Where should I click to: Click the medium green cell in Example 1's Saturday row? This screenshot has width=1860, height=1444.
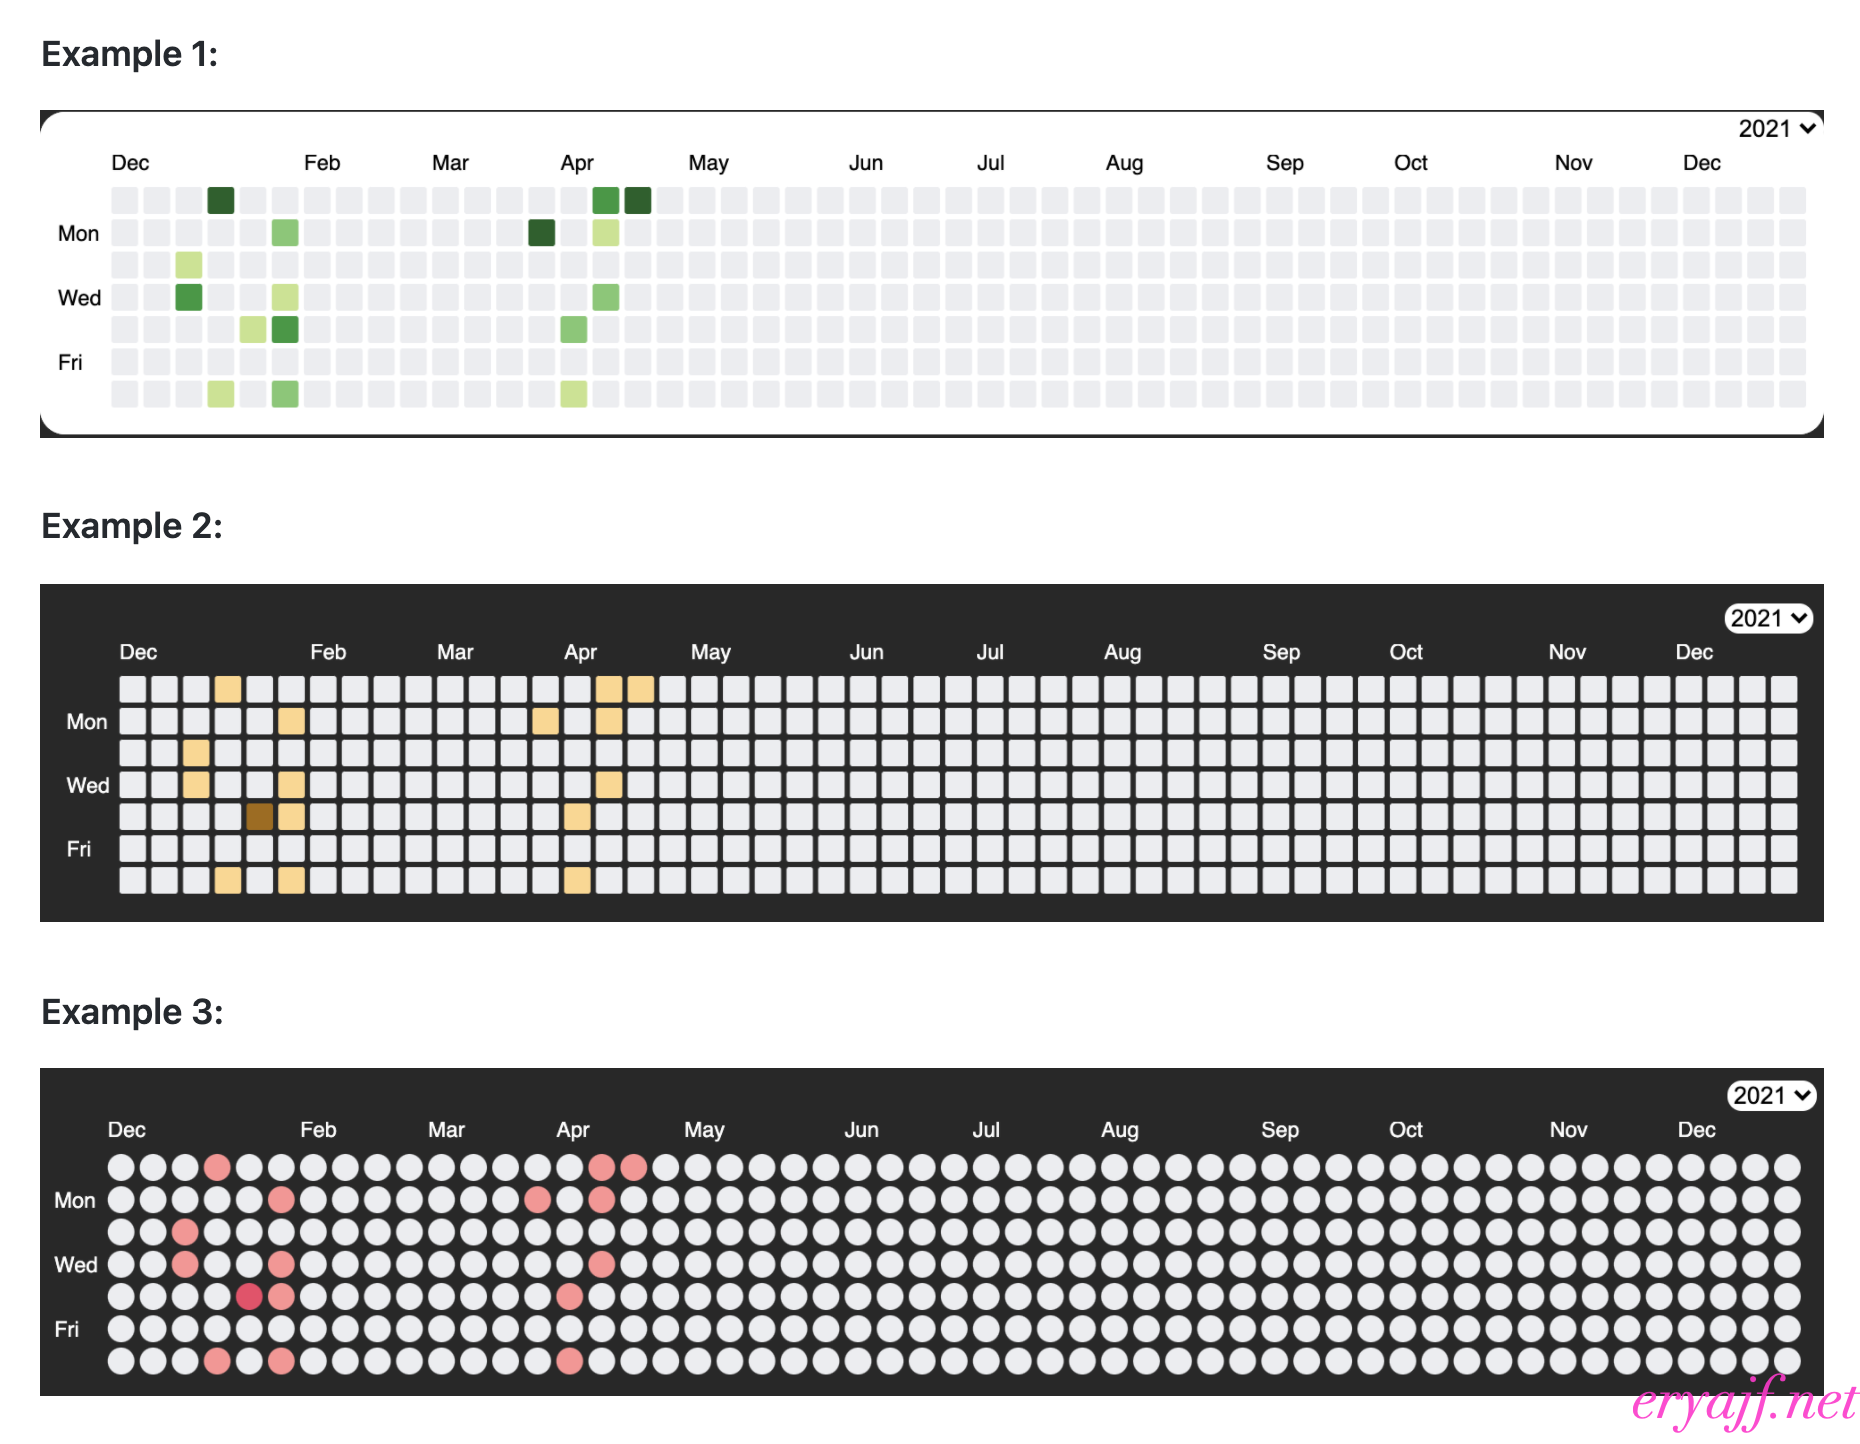pyautogui.click(x=285, y=394)
